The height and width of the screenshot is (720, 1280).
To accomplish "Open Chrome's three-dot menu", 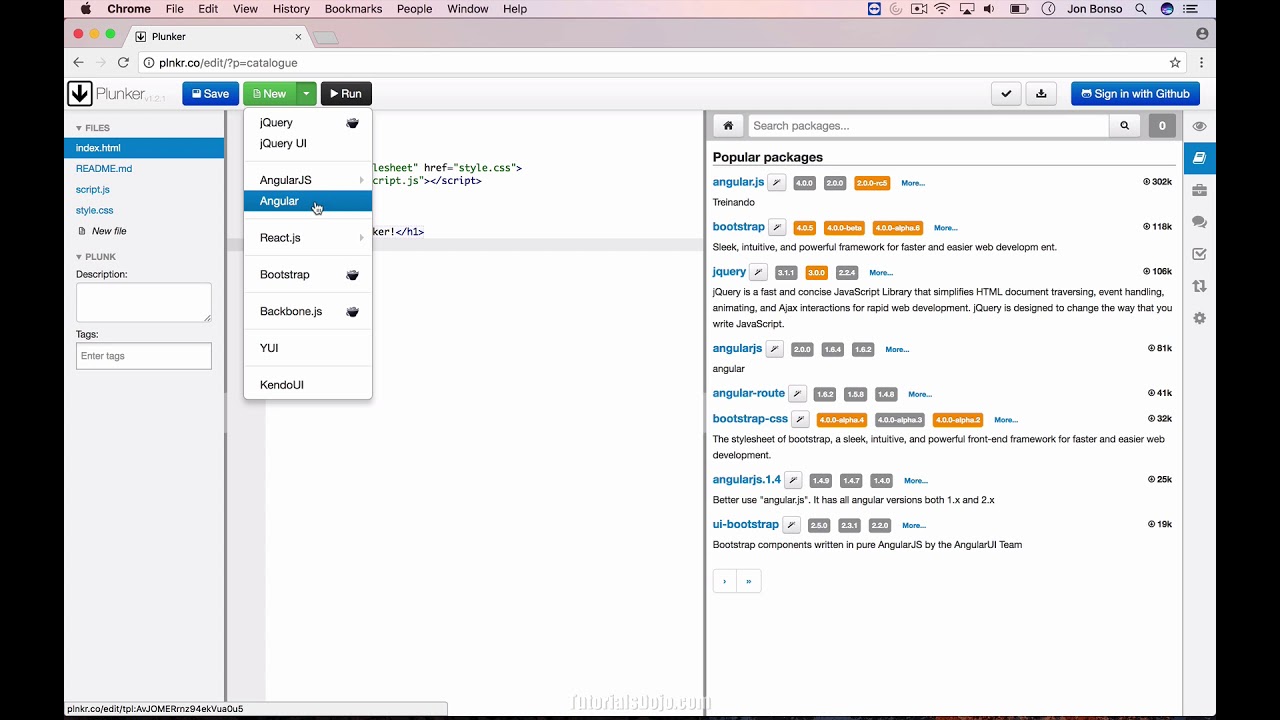I will [x=1201, y=62].
